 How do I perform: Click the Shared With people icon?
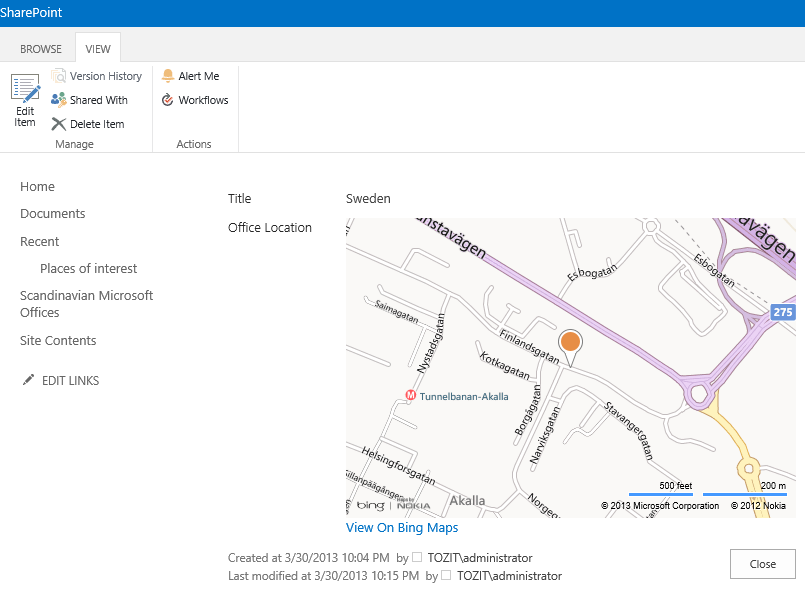coord(59,100)
